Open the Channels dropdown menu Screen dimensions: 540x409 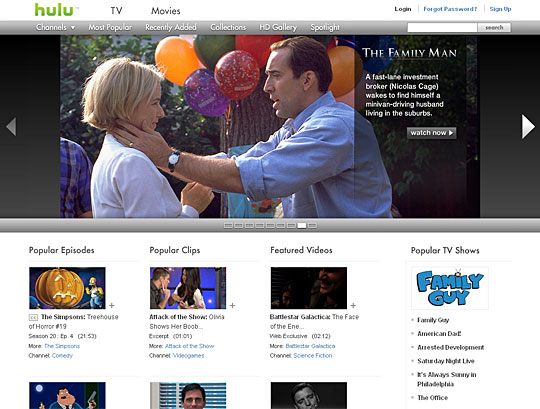click(55, 27)
